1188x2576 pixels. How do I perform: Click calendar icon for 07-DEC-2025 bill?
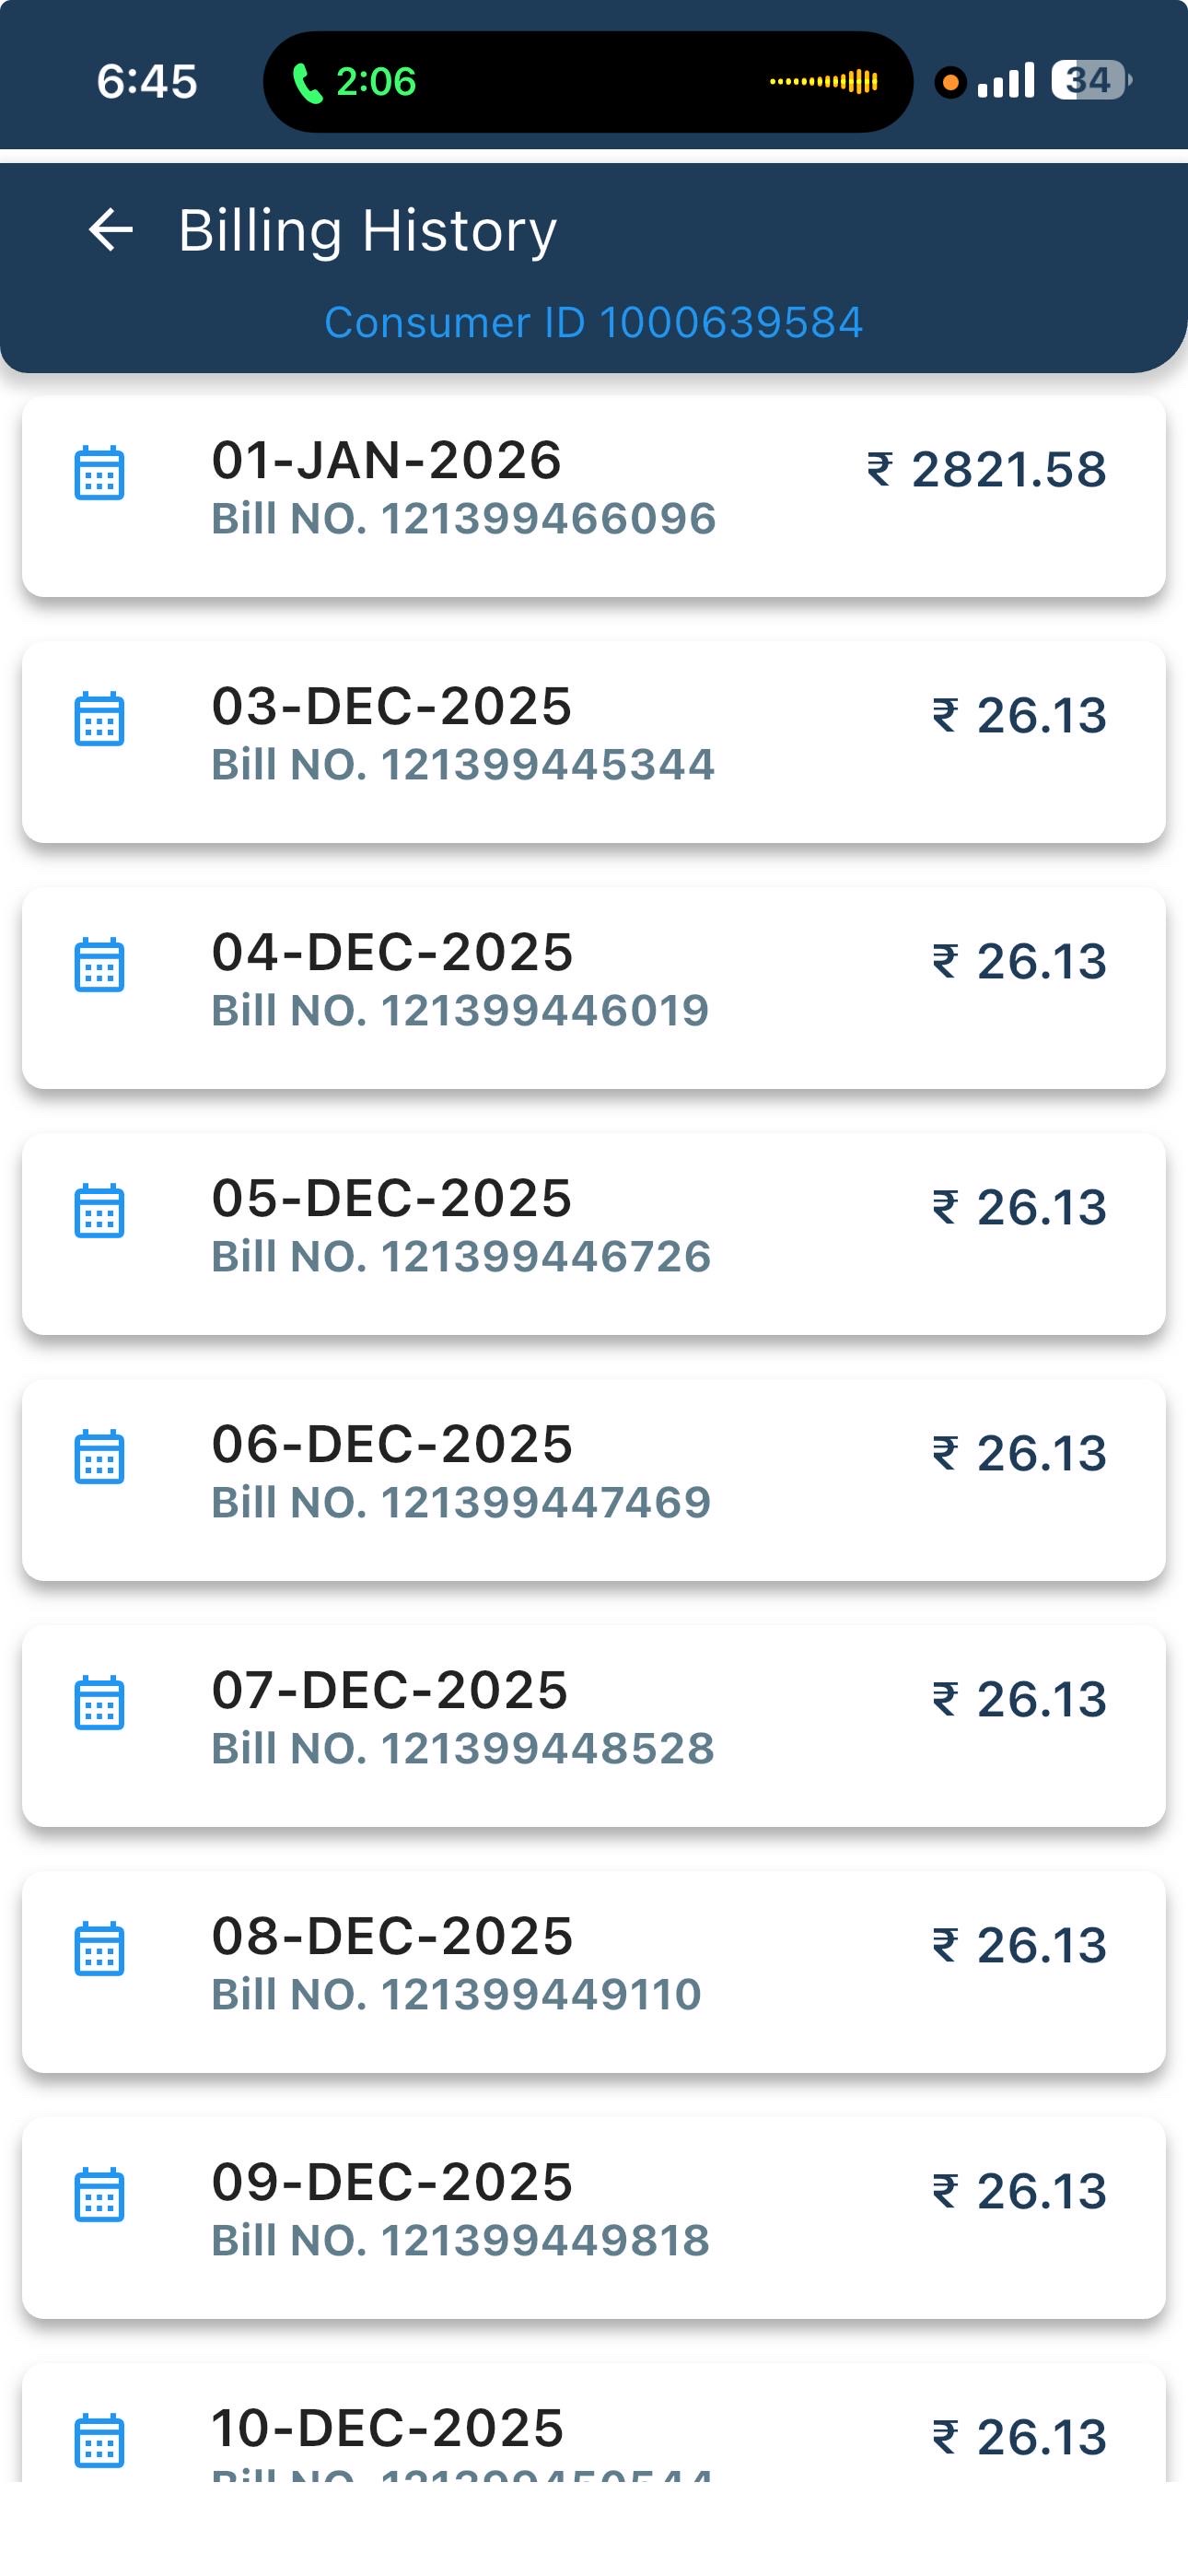(100, 1703)
